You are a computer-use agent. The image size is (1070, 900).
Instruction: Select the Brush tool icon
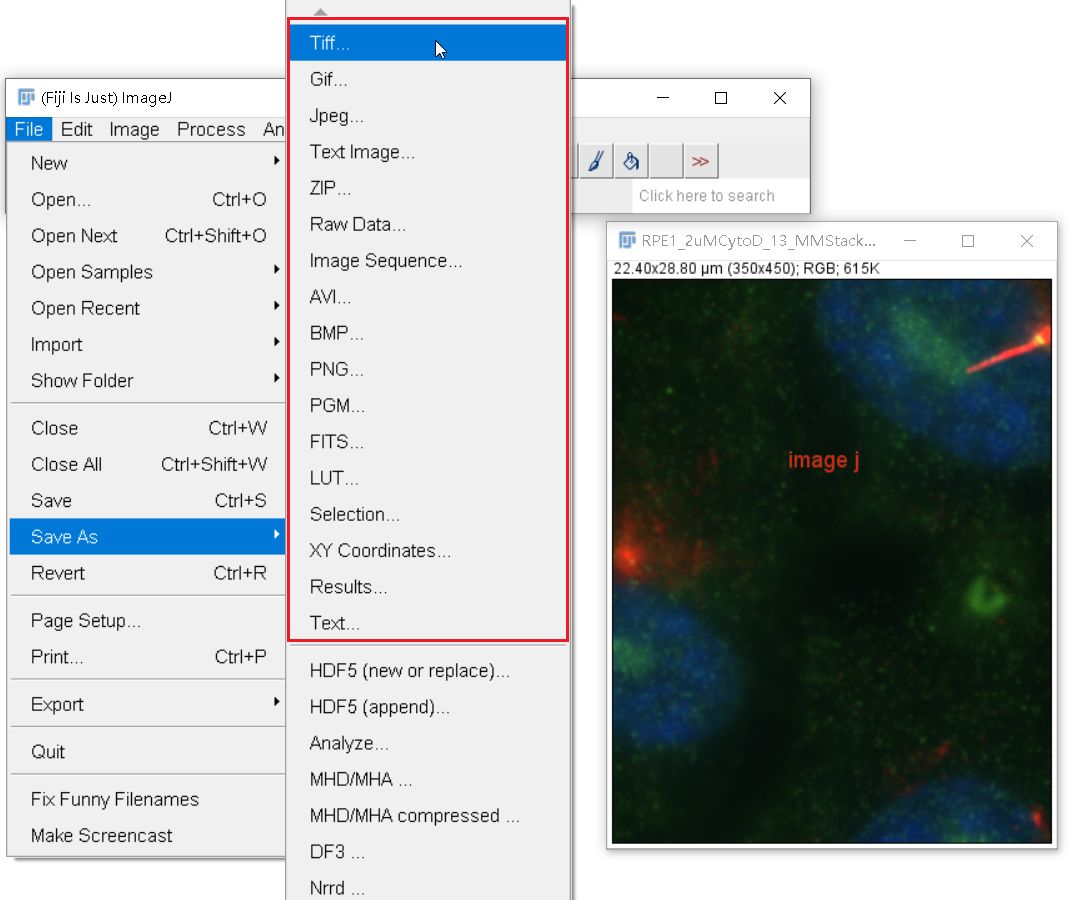click(596, 162)
